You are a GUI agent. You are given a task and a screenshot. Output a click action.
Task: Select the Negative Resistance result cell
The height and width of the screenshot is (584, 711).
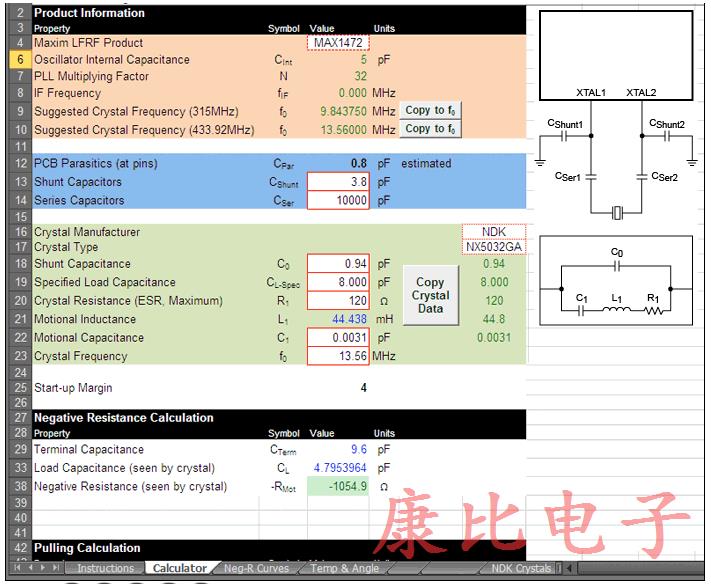click(x=338, y=486)
